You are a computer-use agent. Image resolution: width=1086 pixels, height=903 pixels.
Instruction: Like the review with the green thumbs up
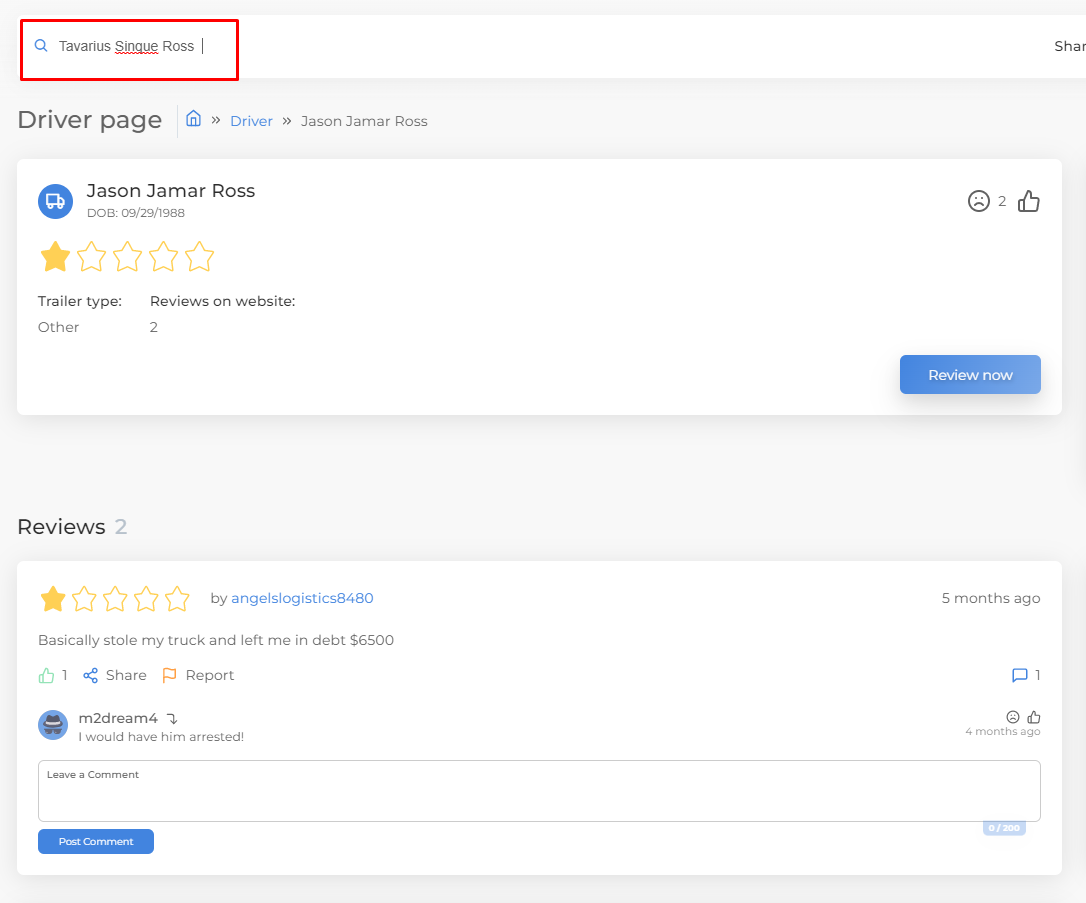pos(46,675)
